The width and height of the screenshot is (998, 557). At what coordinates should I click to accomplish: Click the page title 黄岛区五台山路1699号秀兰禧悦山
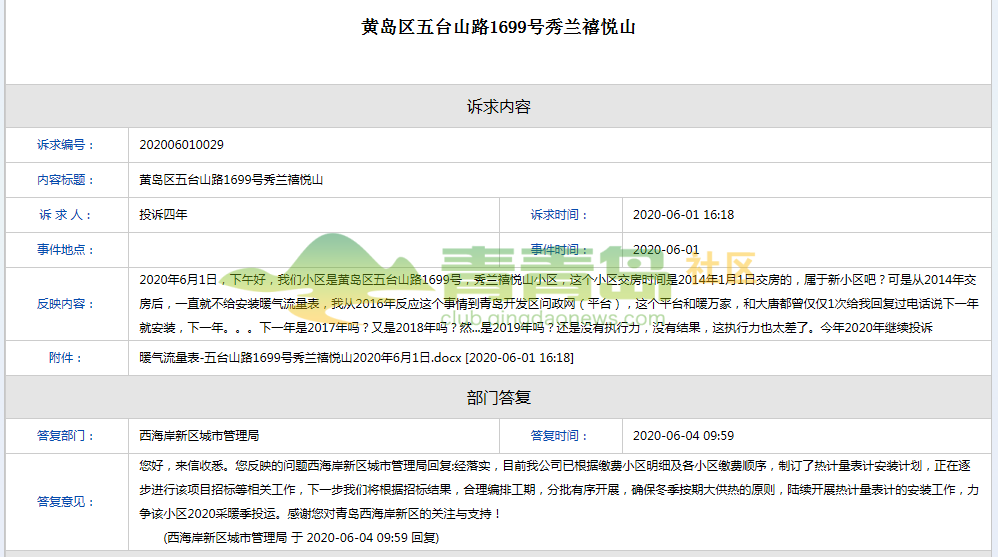[x=498, y=27]
